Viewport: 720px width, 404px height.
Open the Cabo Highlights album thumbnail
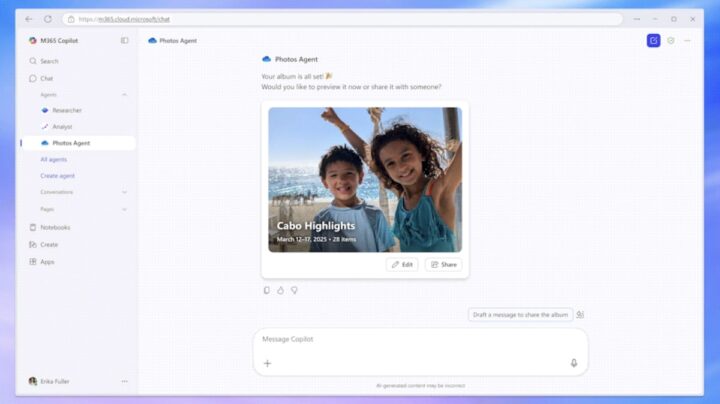pos(365,180)
